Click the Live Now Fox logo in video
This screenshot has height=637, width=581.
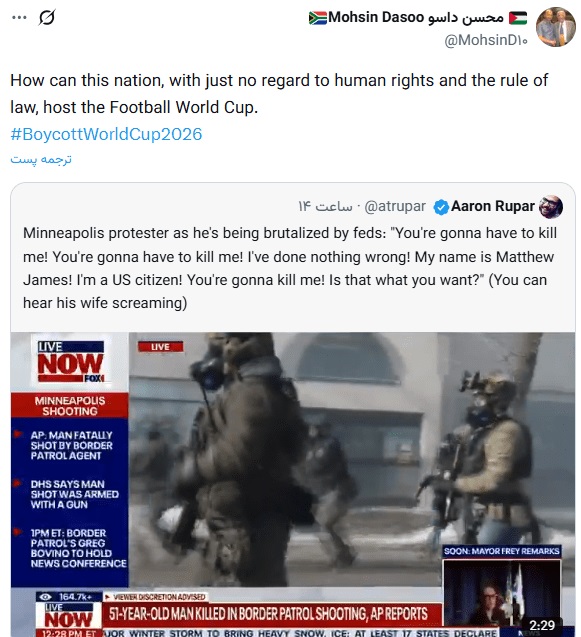71,361
